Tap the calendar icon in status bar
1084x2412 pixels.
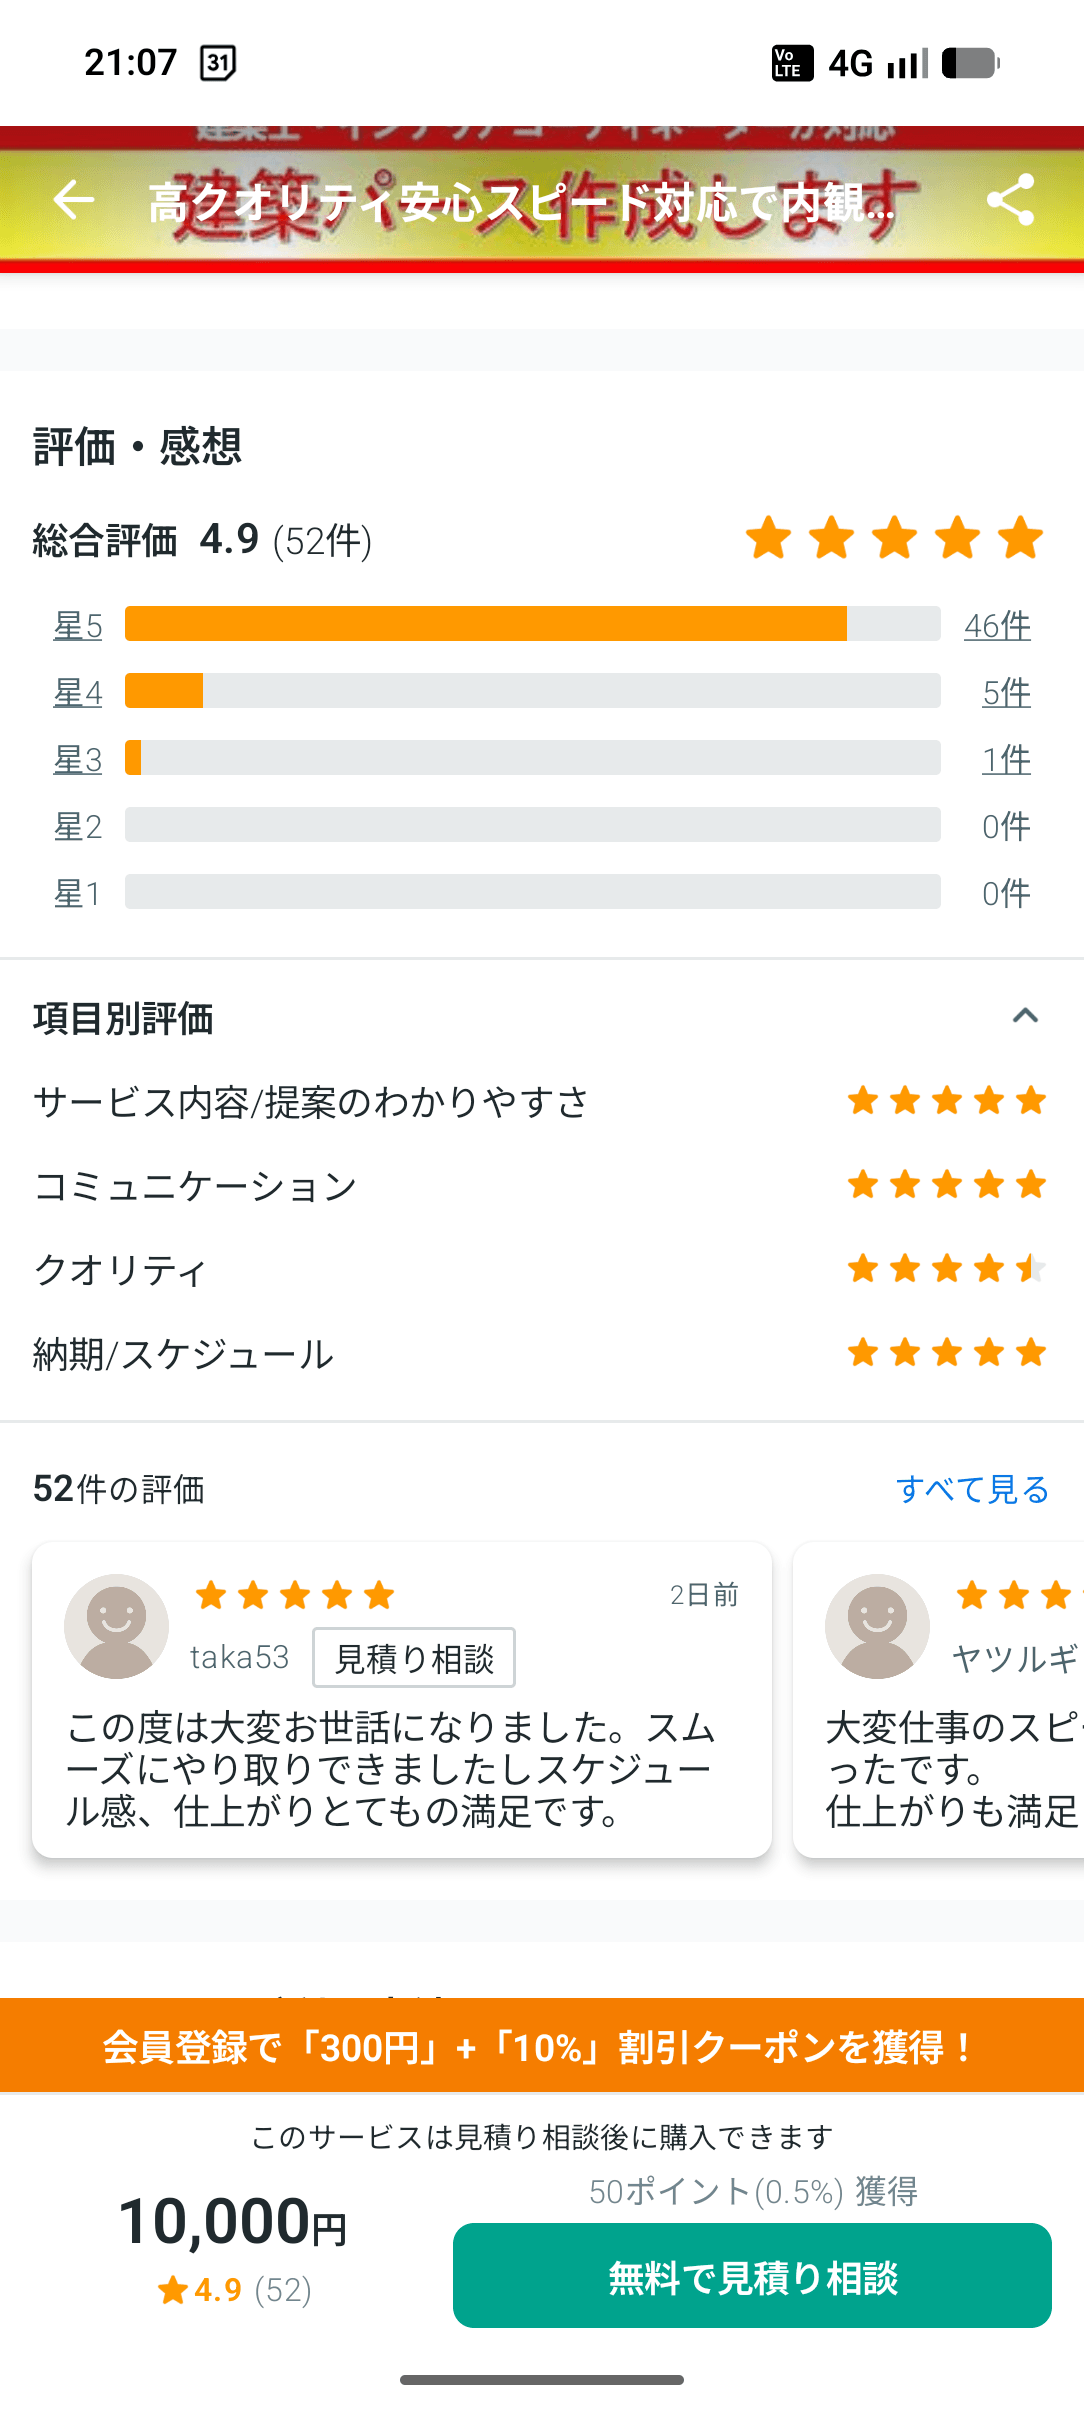click(x=218, y=63)
